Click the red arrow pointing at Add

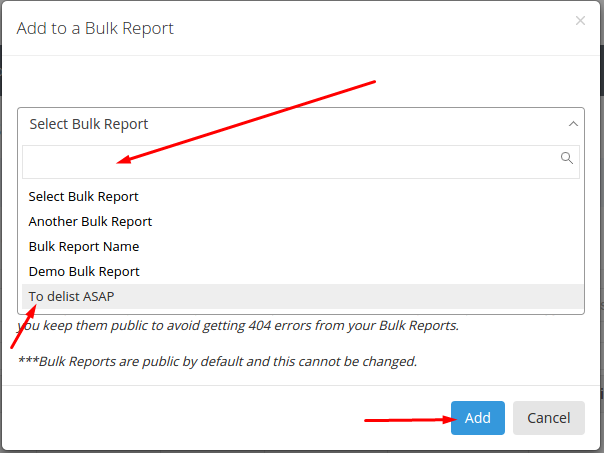410,419
